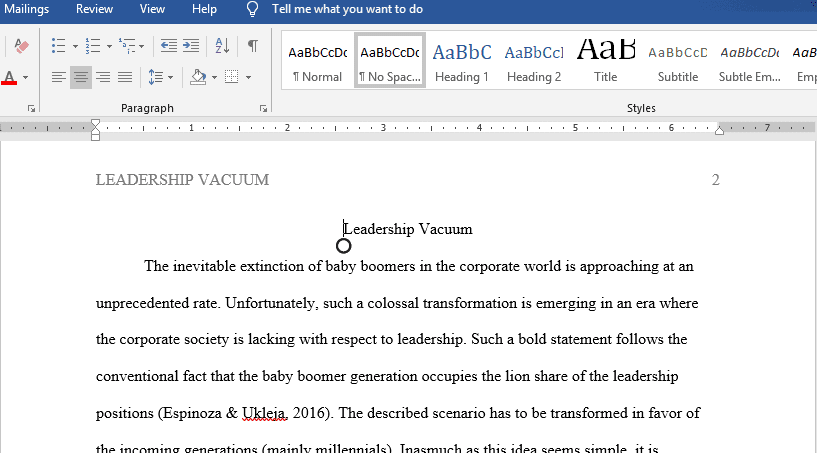Open Bullets library dropdown arrow
This screenshot has width=817, height=453.
pos(75,46)
